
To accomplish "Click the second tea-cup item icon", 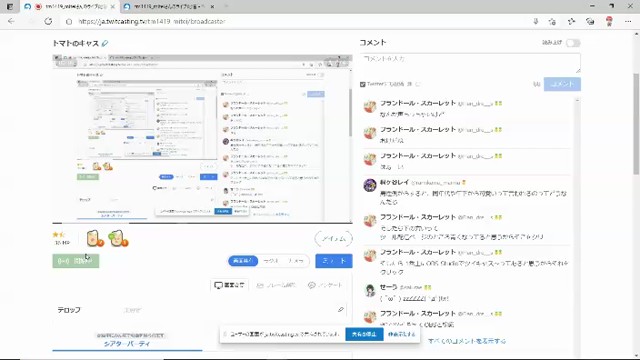I will pos(118,238).
